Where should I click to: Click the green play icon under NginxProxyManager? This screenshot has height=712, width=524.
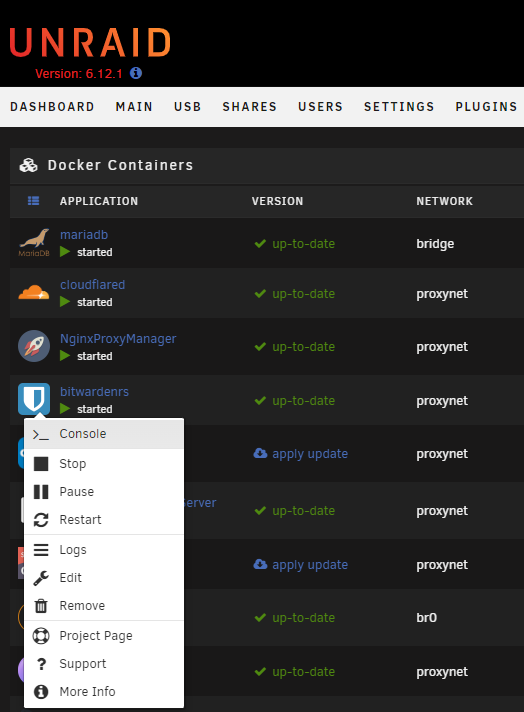pyautogui.click(x=65, y=356)
